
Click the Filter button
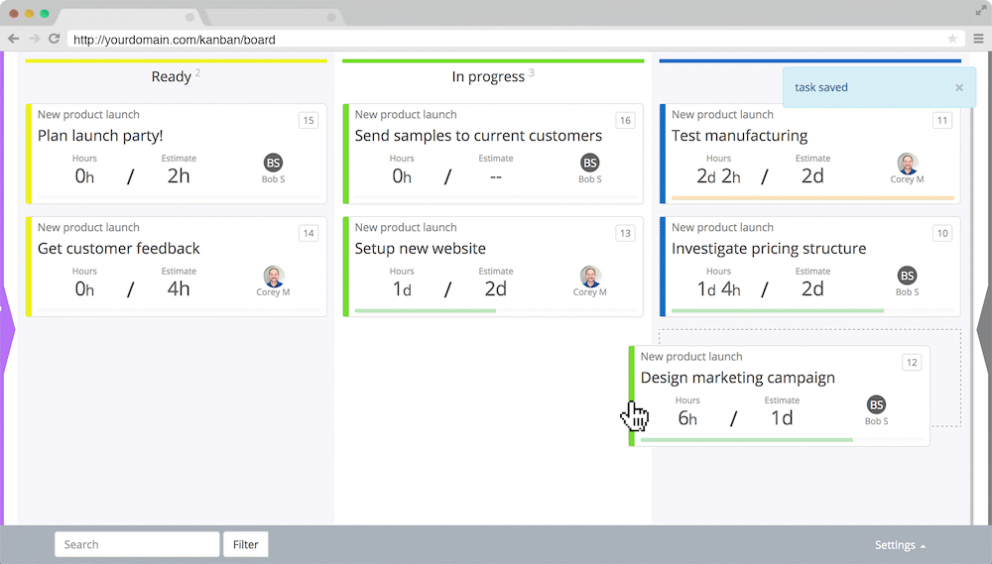click(x=245, y=544)
